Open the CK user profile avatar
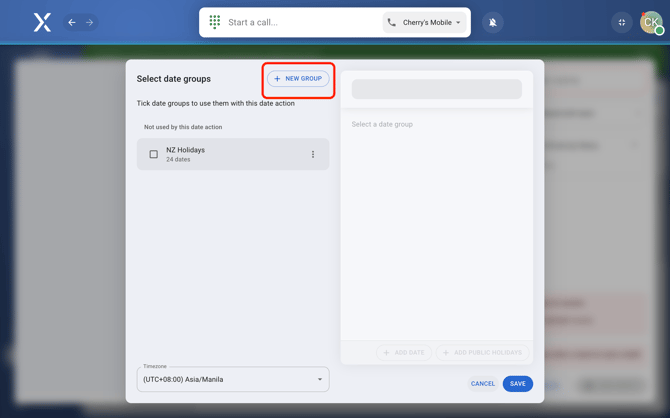670x418 pixels. [x=651, y=22]
